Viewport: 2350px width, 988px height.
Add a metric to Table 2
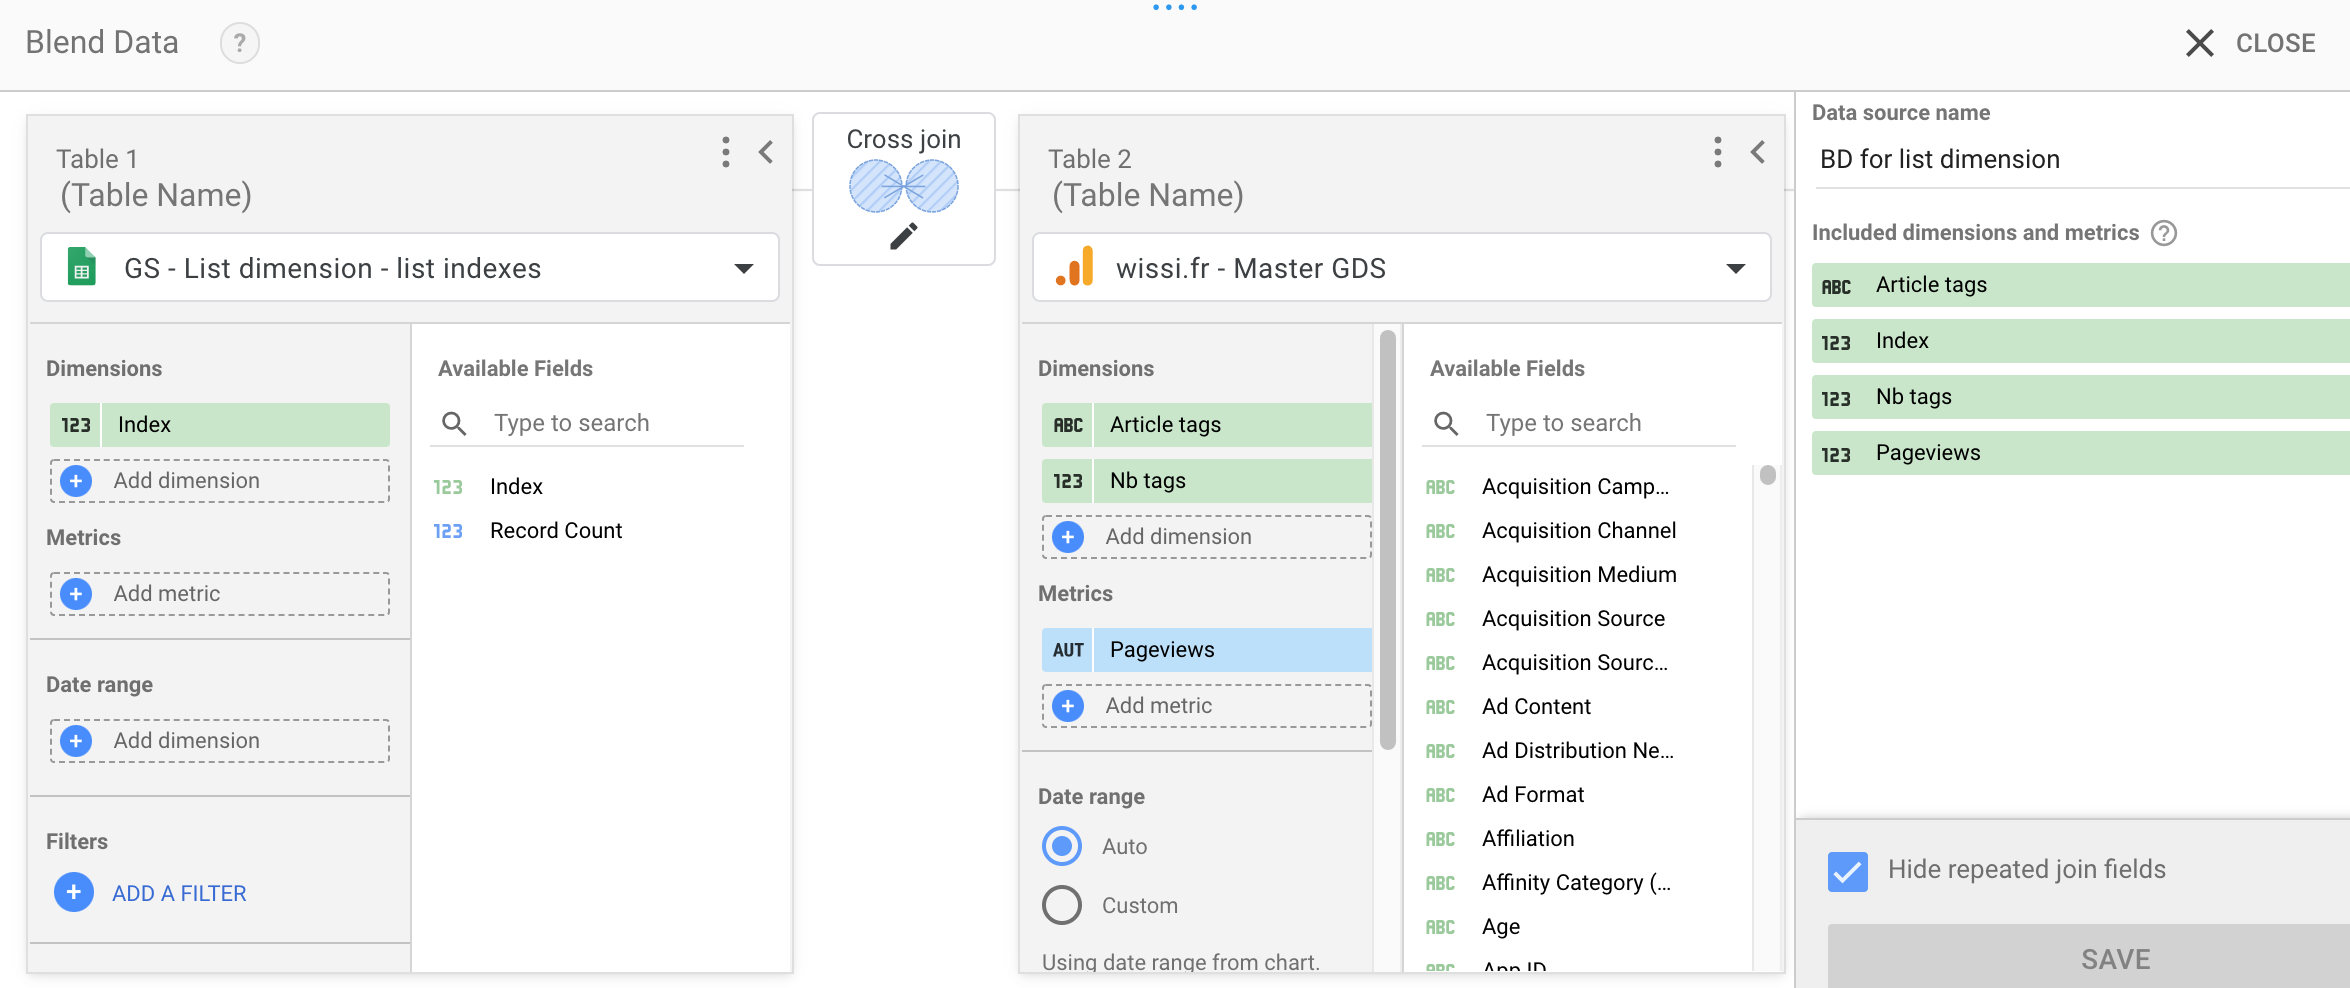pos(1207,706)
